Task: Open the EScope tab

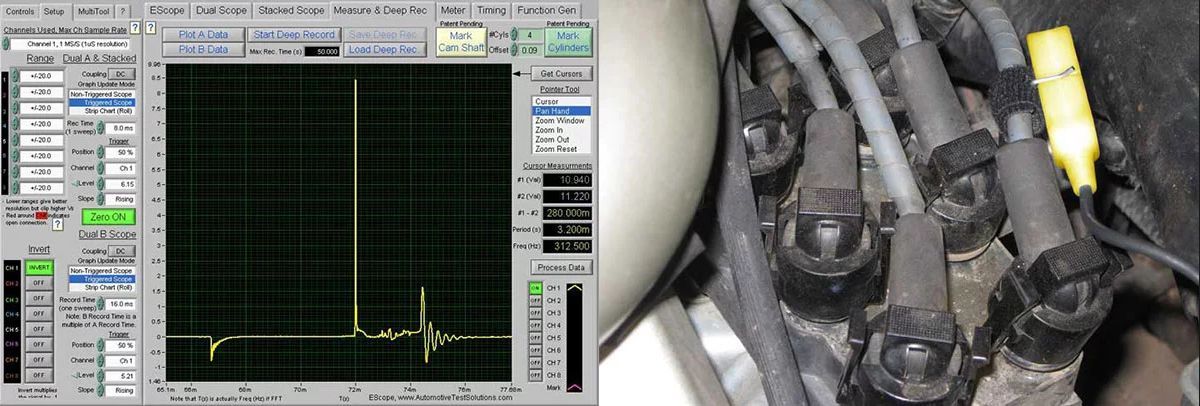Action: (165, 10)
